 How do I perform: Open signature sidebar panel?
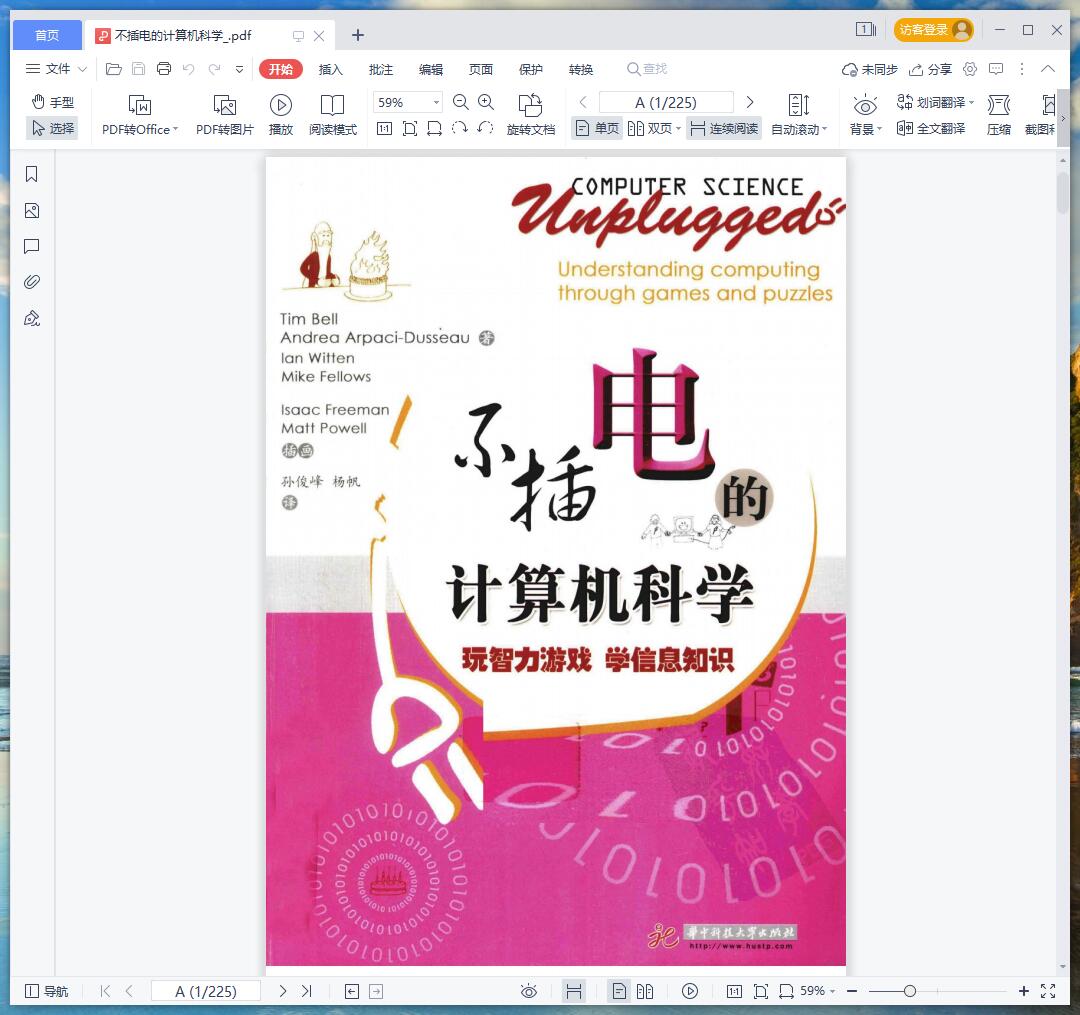point(32,318)
